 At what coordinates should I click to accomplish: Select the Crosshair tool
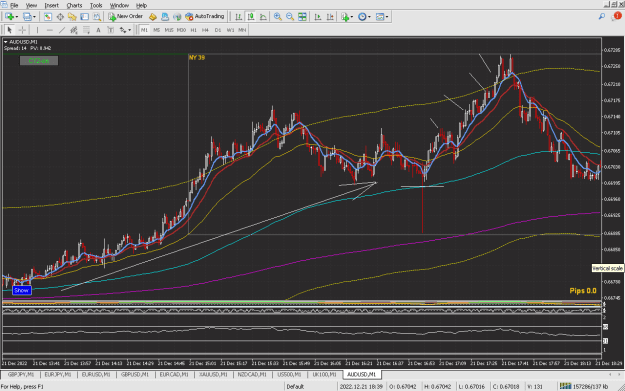coord(22,30)
